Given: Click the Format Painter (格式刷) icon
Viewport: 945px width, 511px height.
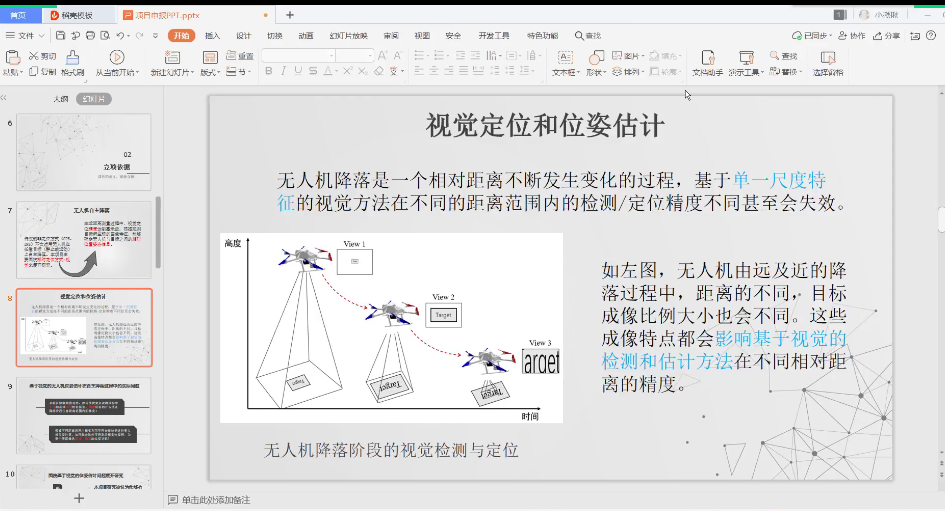Looking at the screenshot, I should coord(71,58).
